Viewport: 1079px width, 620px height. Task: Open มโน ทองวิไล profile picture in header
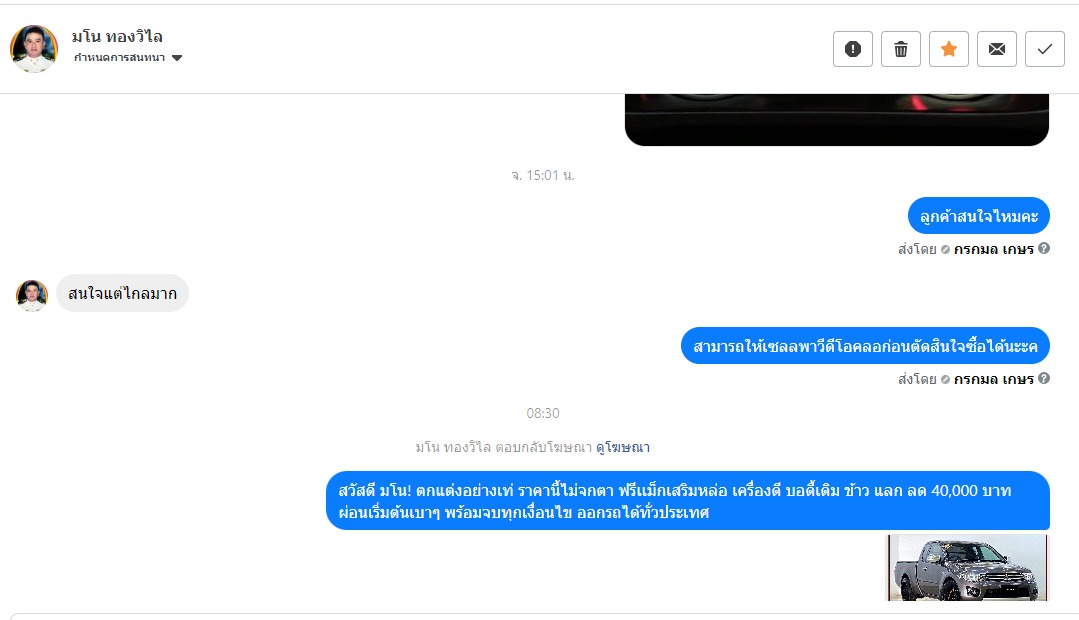(x=34, y=49)
